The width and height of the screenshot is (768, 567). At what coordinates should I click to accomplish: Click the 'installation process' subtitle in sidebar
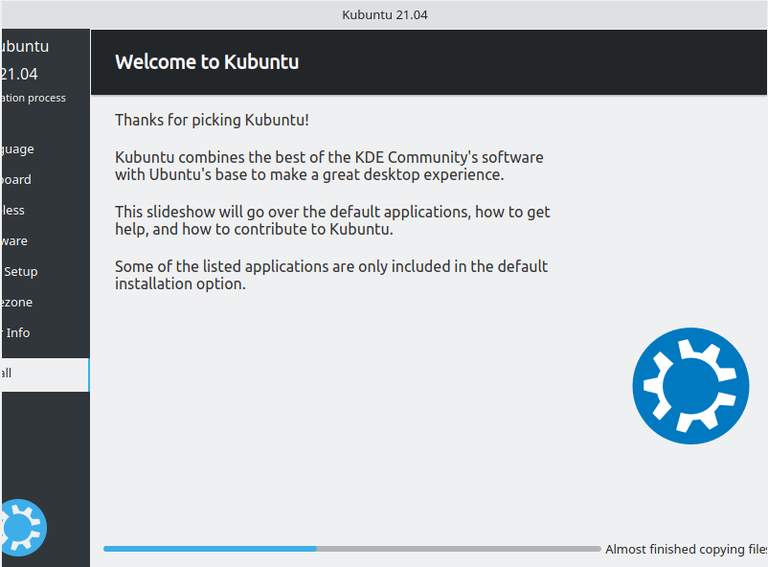click(x=33, y=98)
